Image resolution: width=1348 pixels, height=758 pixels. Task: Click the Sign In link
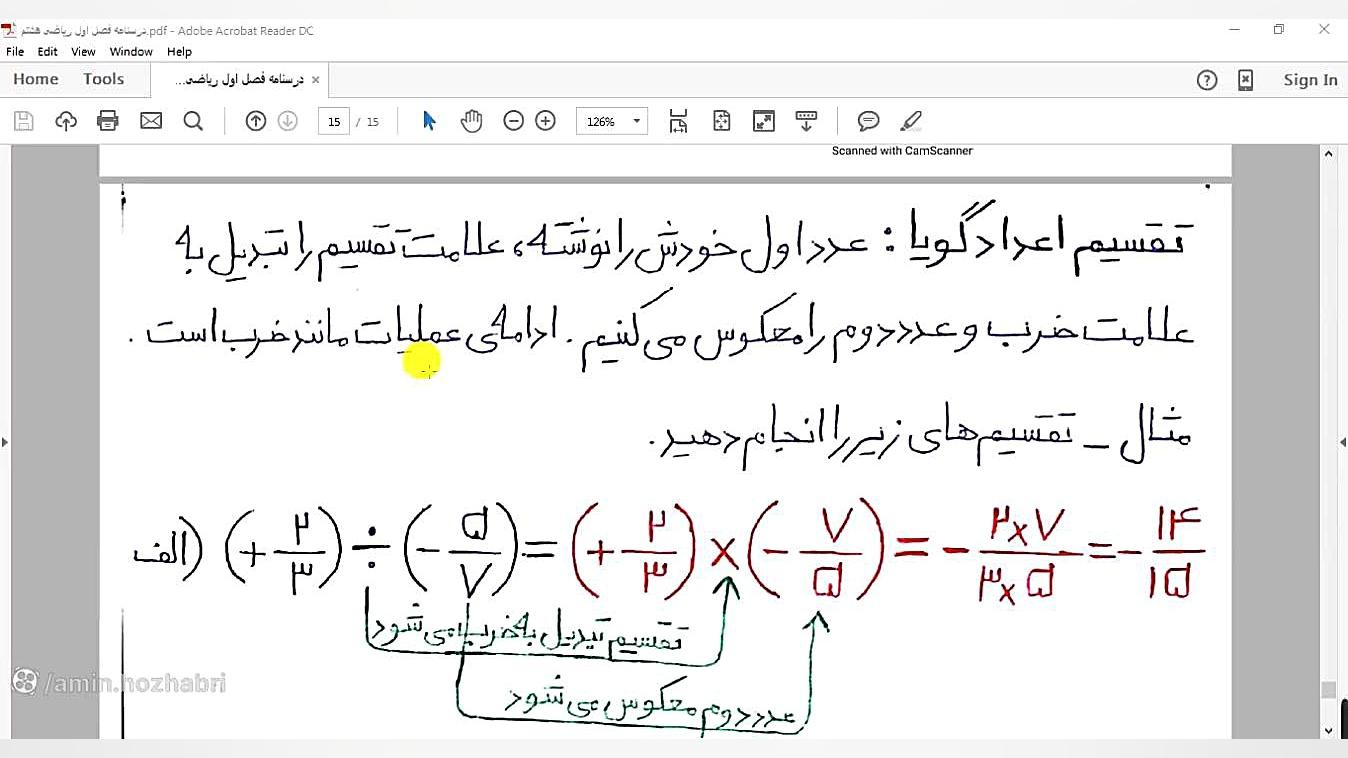(x=1310, y=80)
